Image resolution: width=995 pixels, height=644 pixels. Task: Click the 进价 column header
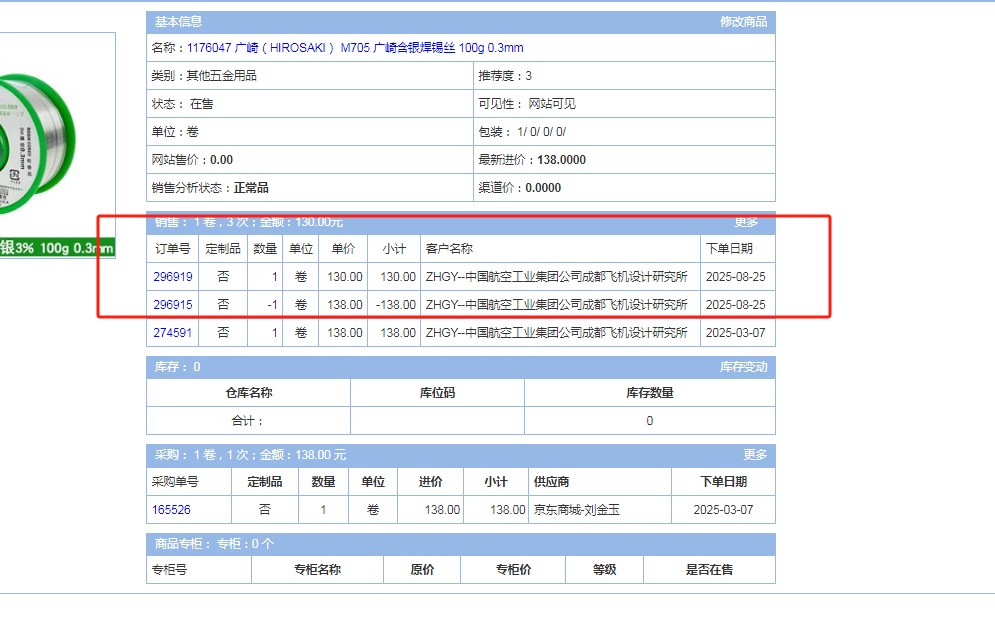[430, 482]
